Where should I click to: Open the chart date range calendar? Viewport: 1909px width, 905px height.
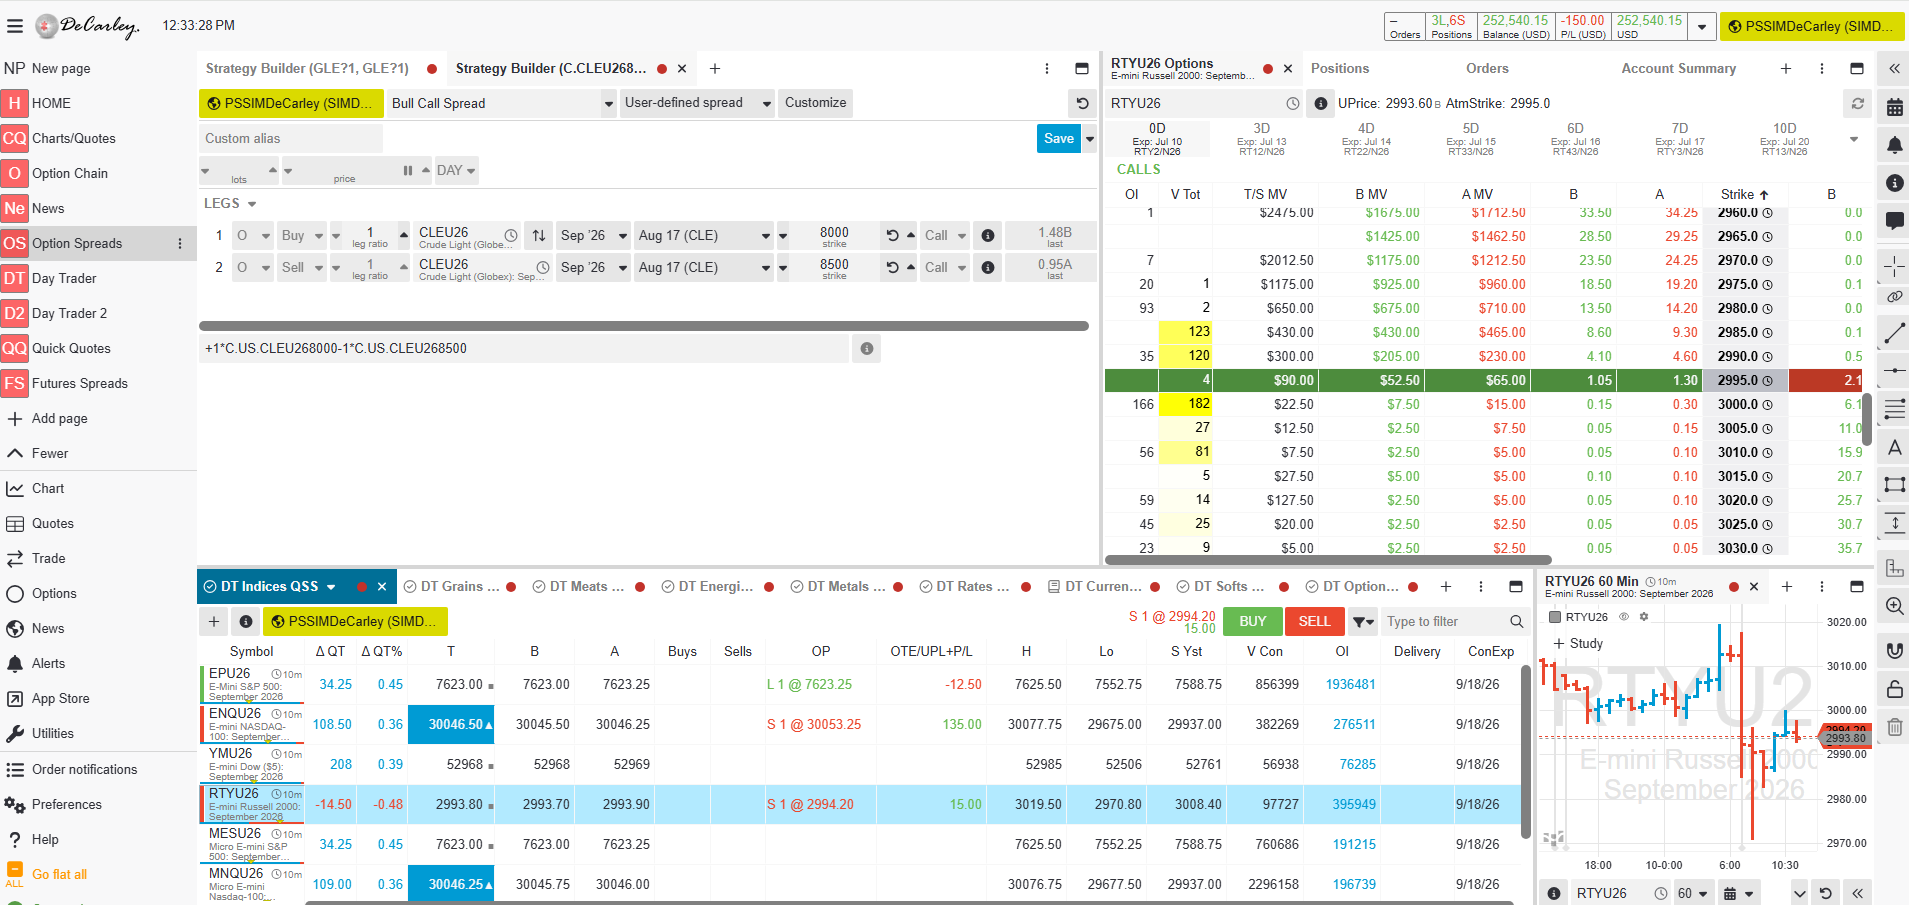[x=1739, y=893]
